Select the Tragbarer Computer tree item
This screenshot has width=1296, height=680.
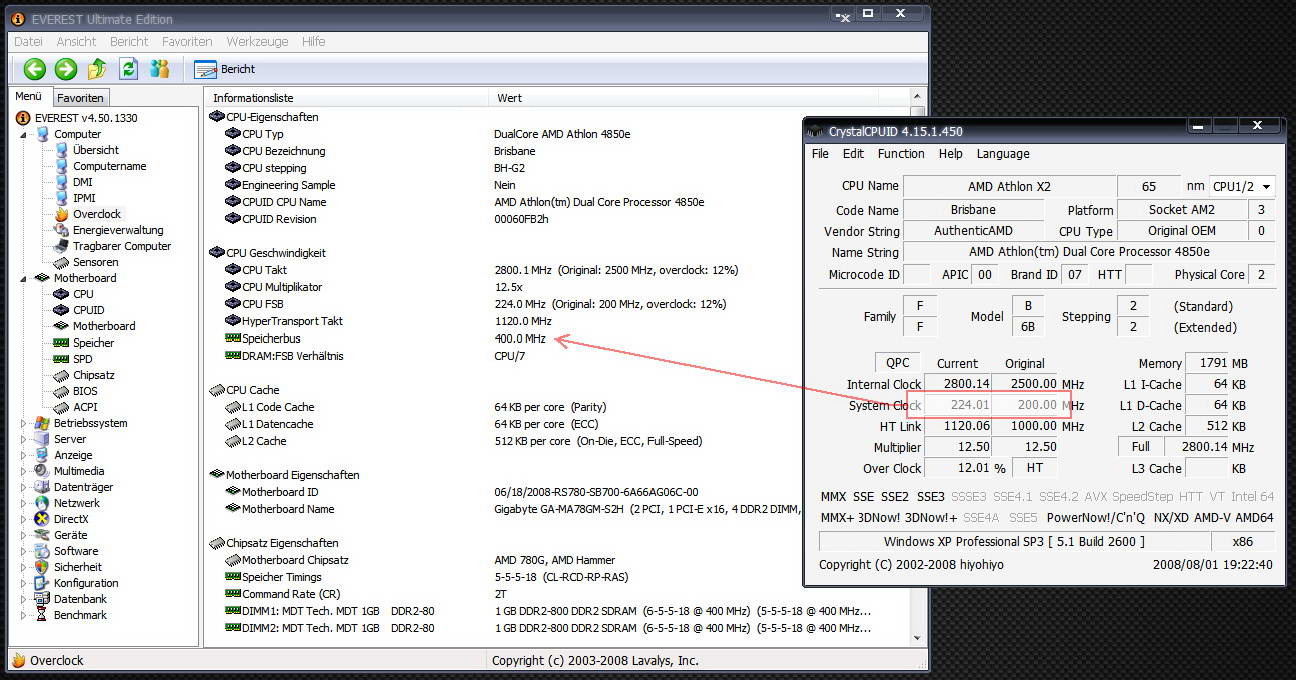tap(122, 246)
